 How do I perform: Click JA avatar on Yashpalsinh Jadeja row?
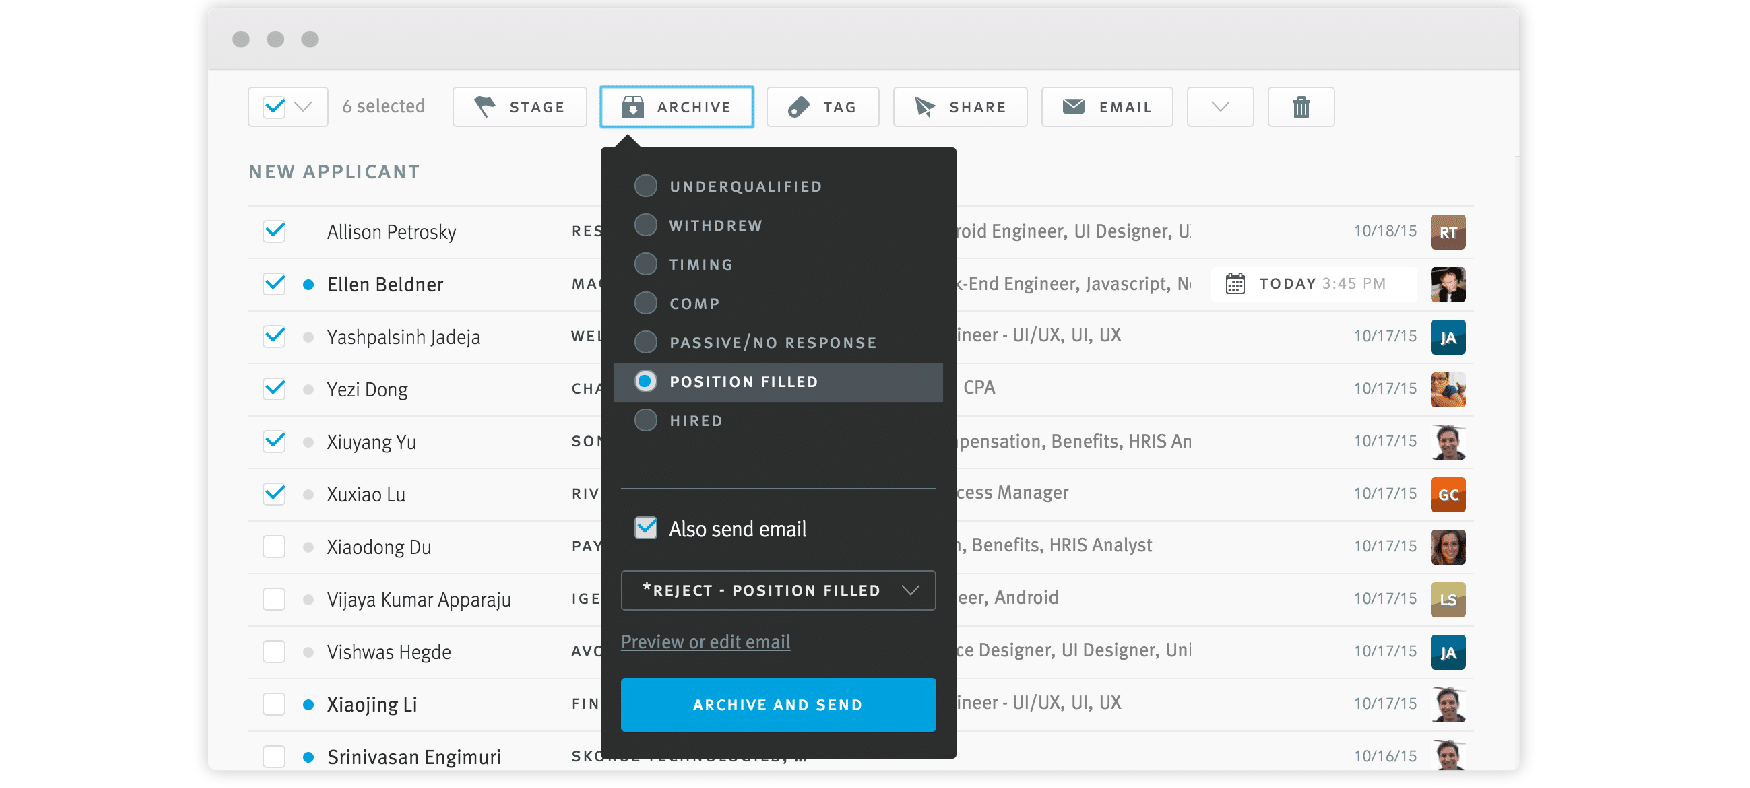pyautogui.click(x=1448, y=337)
